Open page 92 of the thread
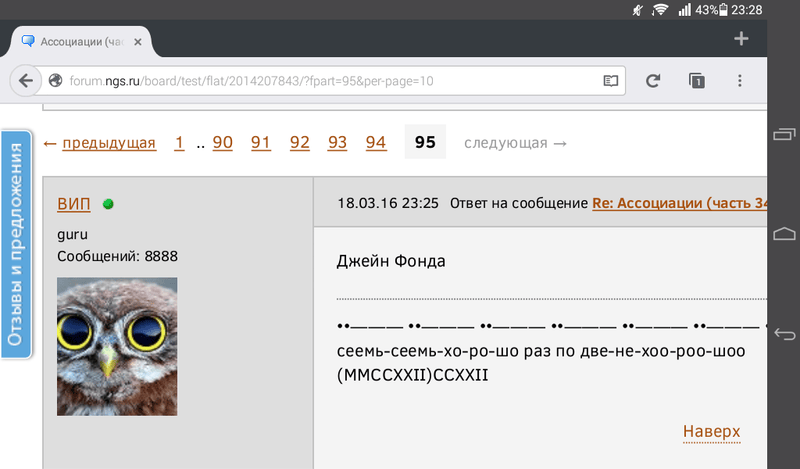 pos(299,142)
